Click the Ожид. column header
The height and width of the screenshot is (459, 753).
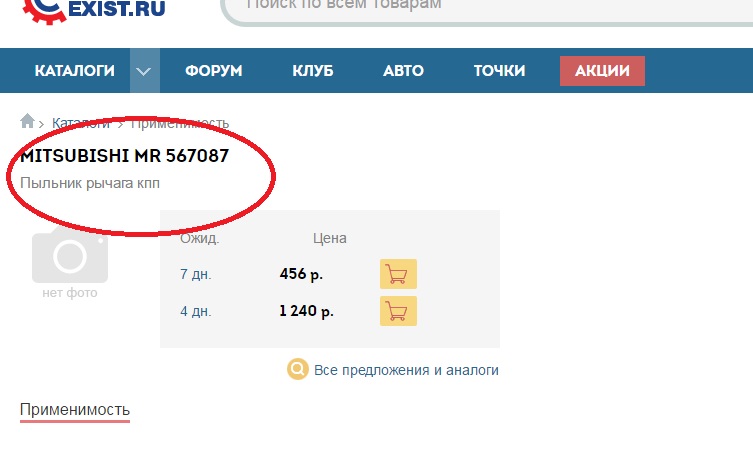point(199,238)
